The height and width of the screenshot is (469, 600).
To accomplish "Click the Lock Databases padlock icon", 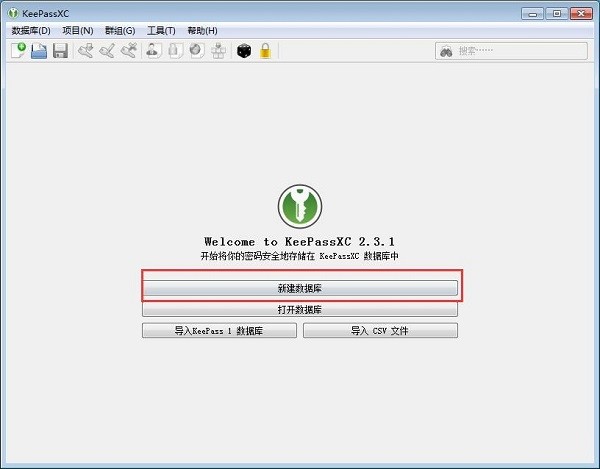I will pyautogui.click(x=265, y=50).
